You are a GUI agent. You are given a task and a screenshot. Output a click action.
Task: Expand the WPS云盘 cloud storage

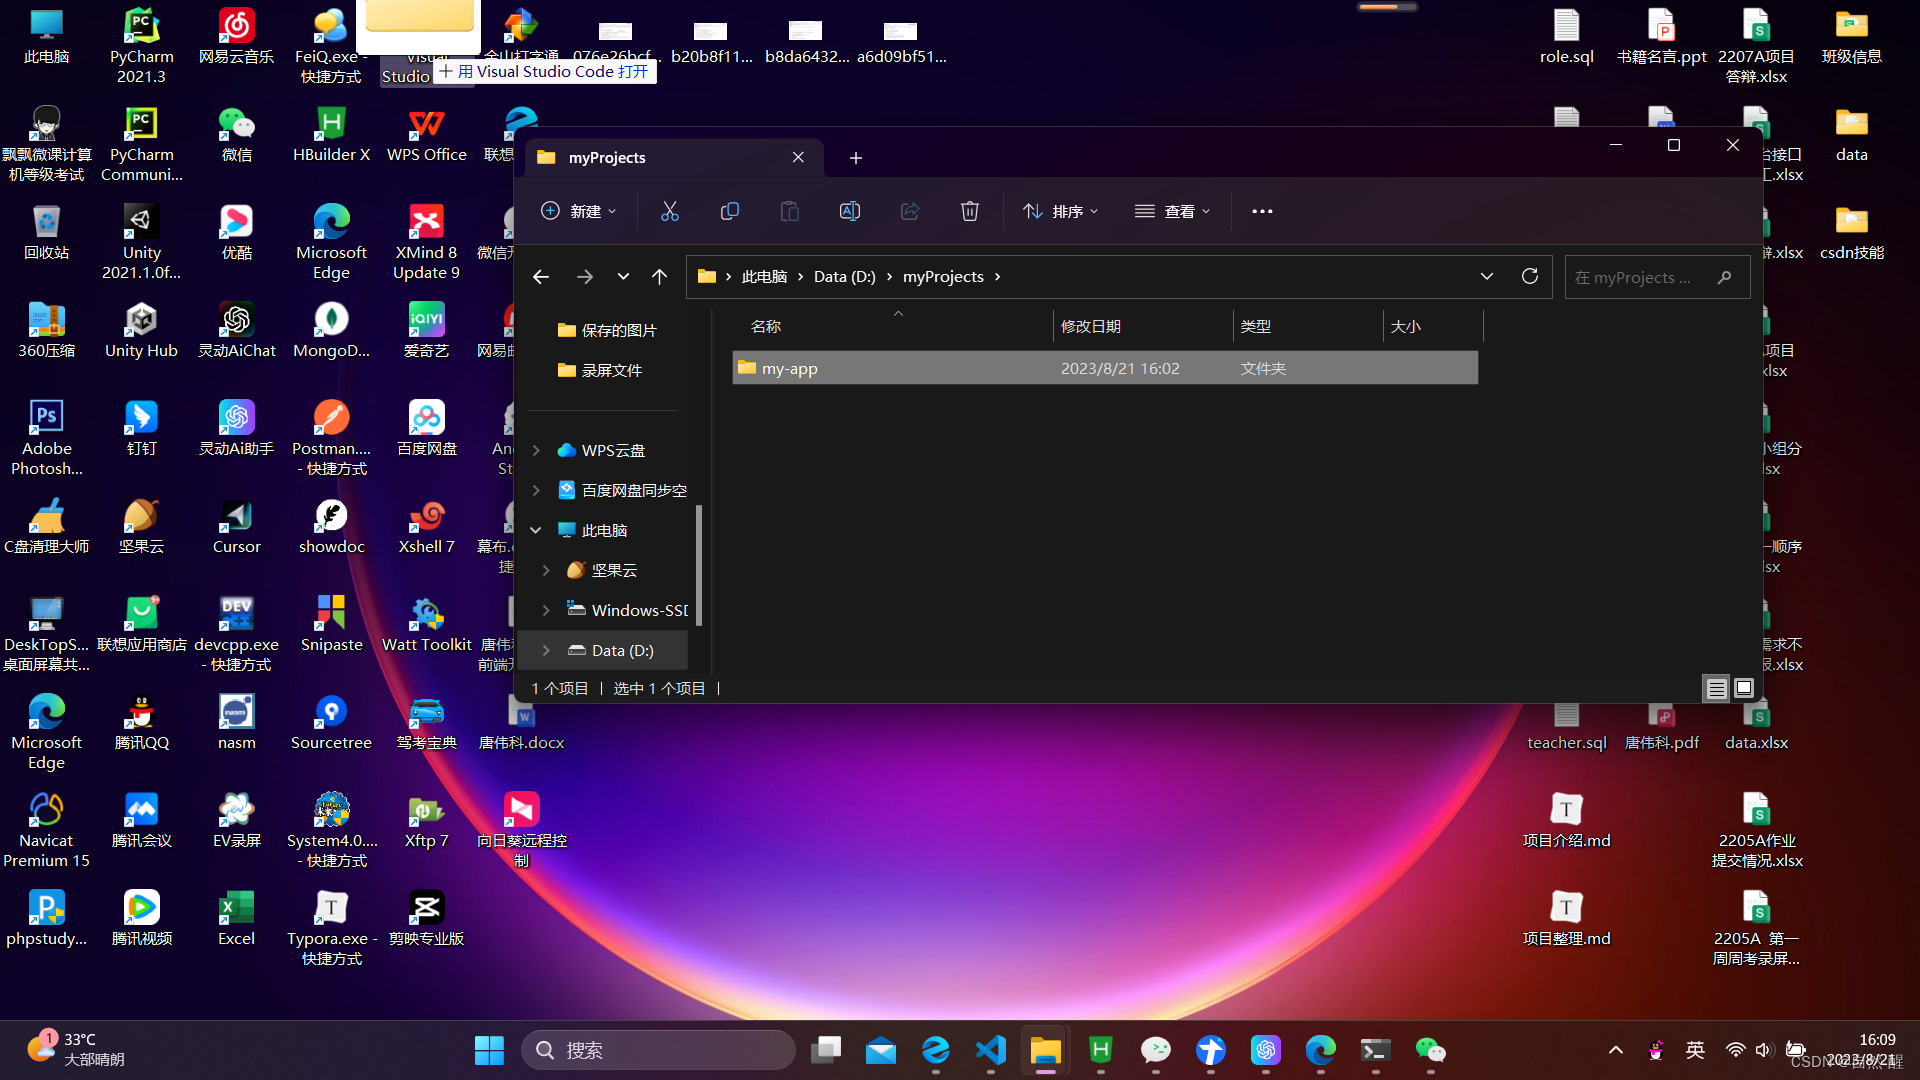tap(537, 450)
